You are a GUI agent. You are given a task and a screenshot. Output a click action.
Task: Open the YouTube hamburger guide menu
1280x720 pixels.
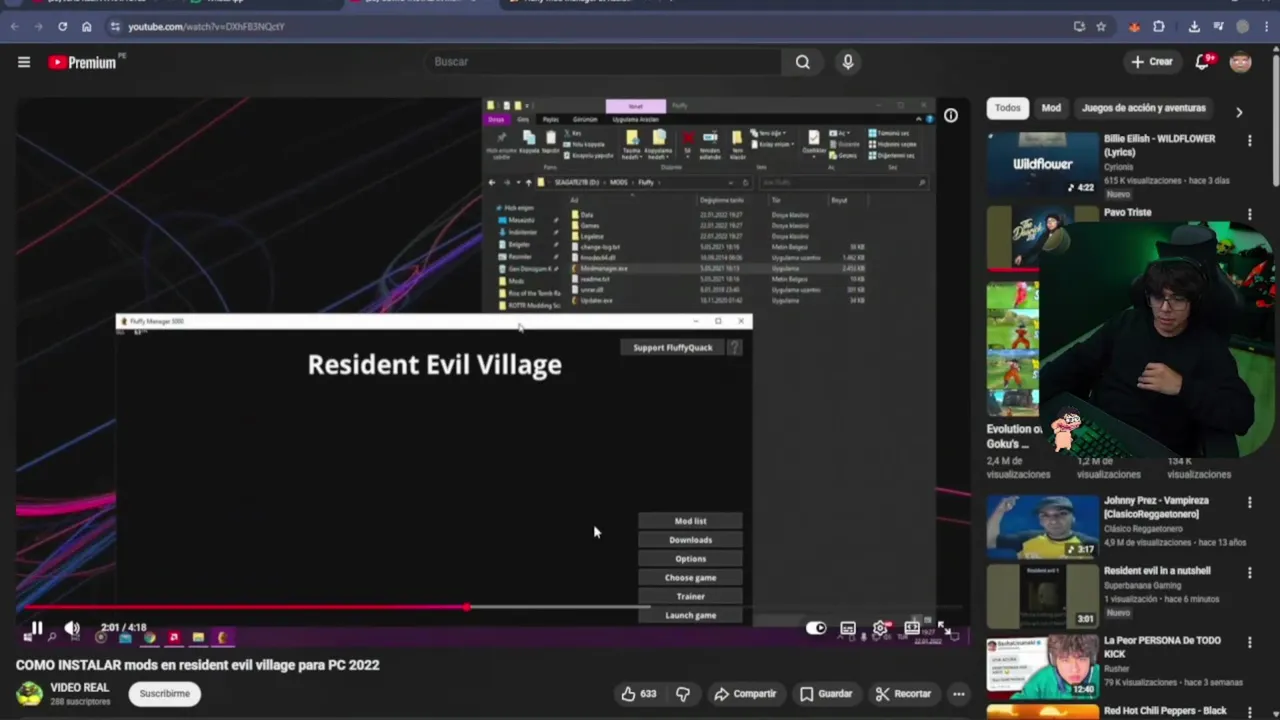pyautogui.click(x=24, y=62)
